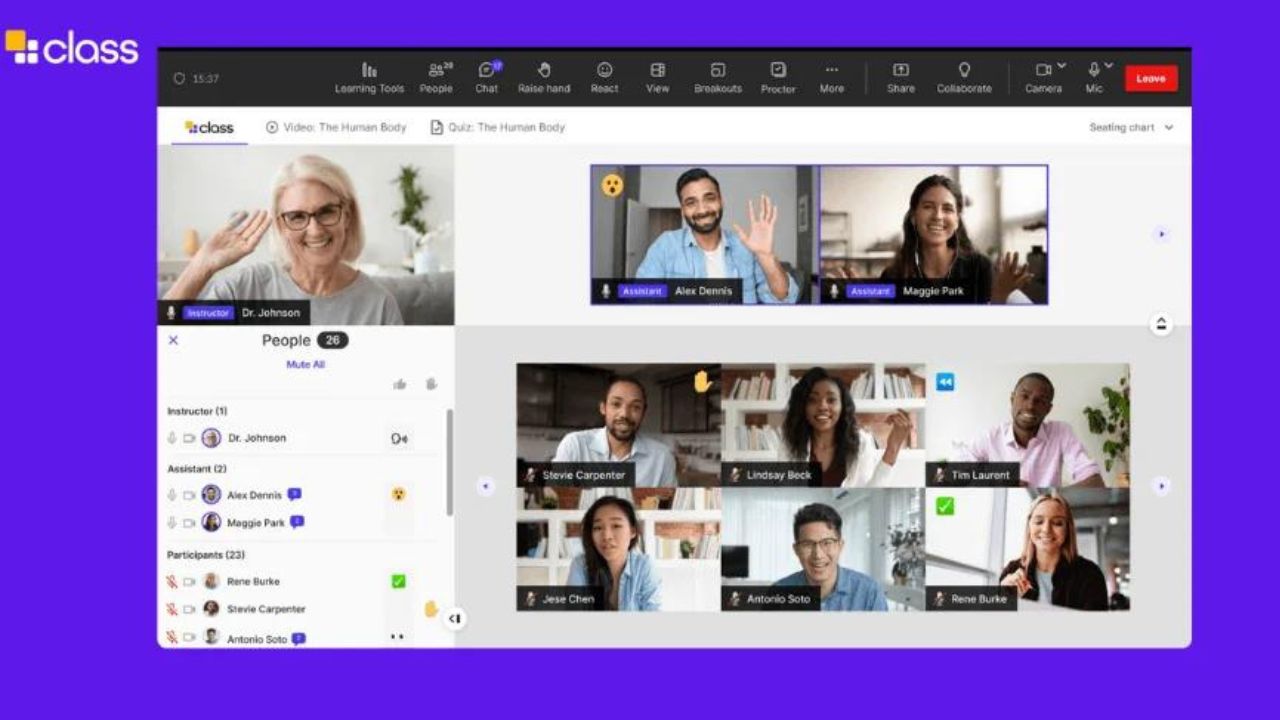Image resolution: width=1280 pixels, height=720 pixels.
Task: Toggle Antonio Soto's camera in list
Action: click(189, 637)
